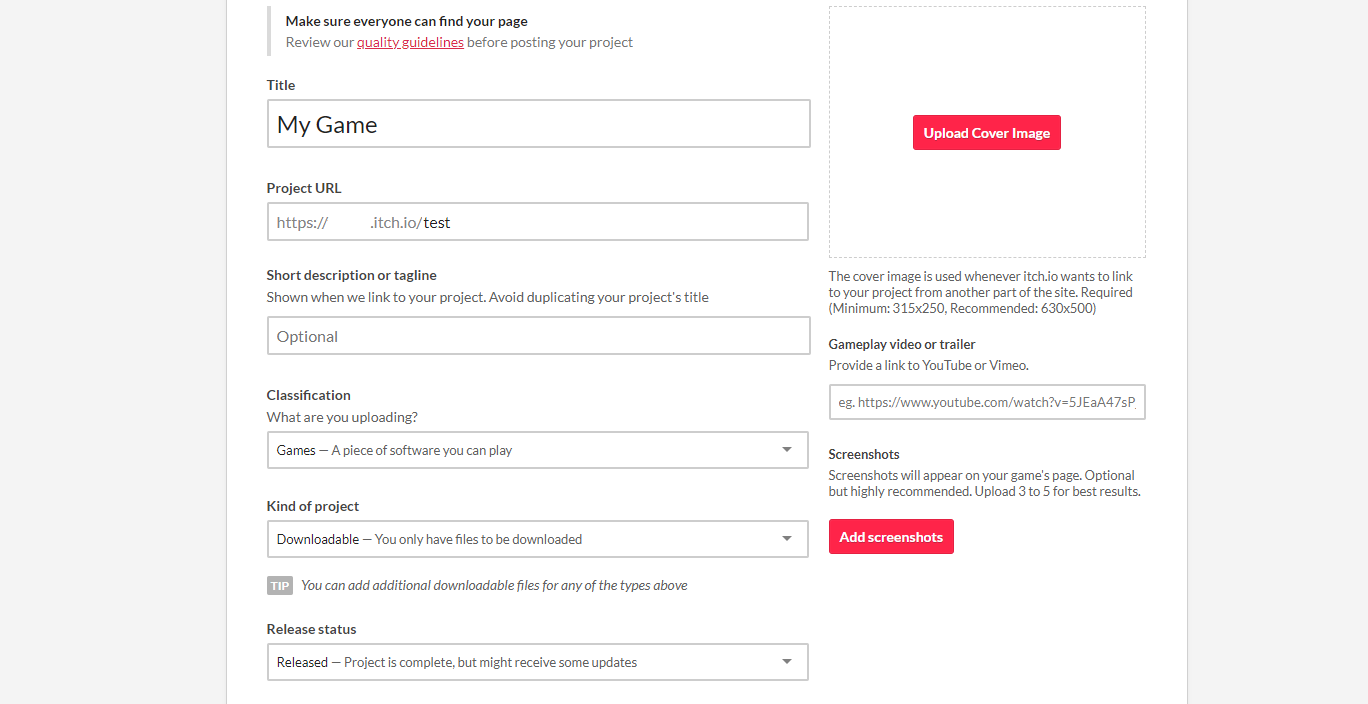Click the Release status label
This screenshot has width=1368, height=704.
[x=311, y=629]
